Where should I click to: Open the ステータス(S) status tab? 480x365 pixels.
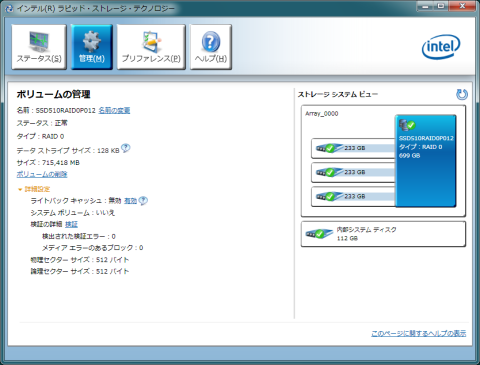(39, 47)
